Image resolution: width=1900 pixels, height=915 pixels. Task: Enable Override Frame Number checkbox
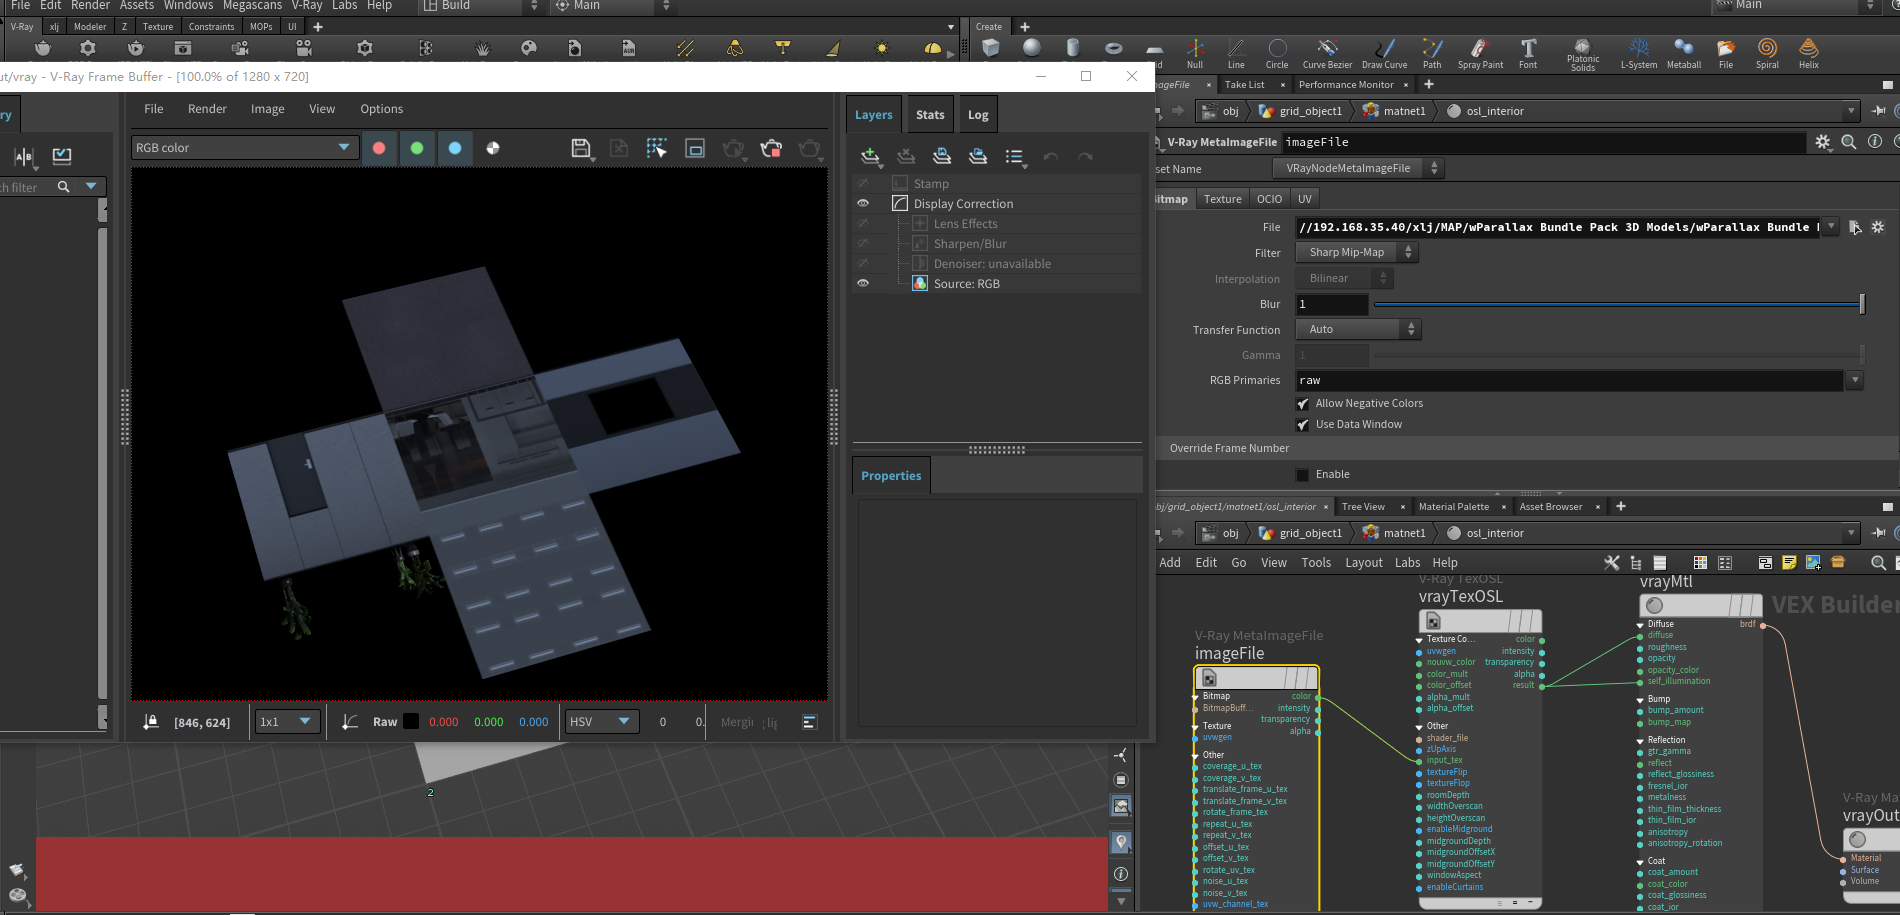click(1302, 475)
